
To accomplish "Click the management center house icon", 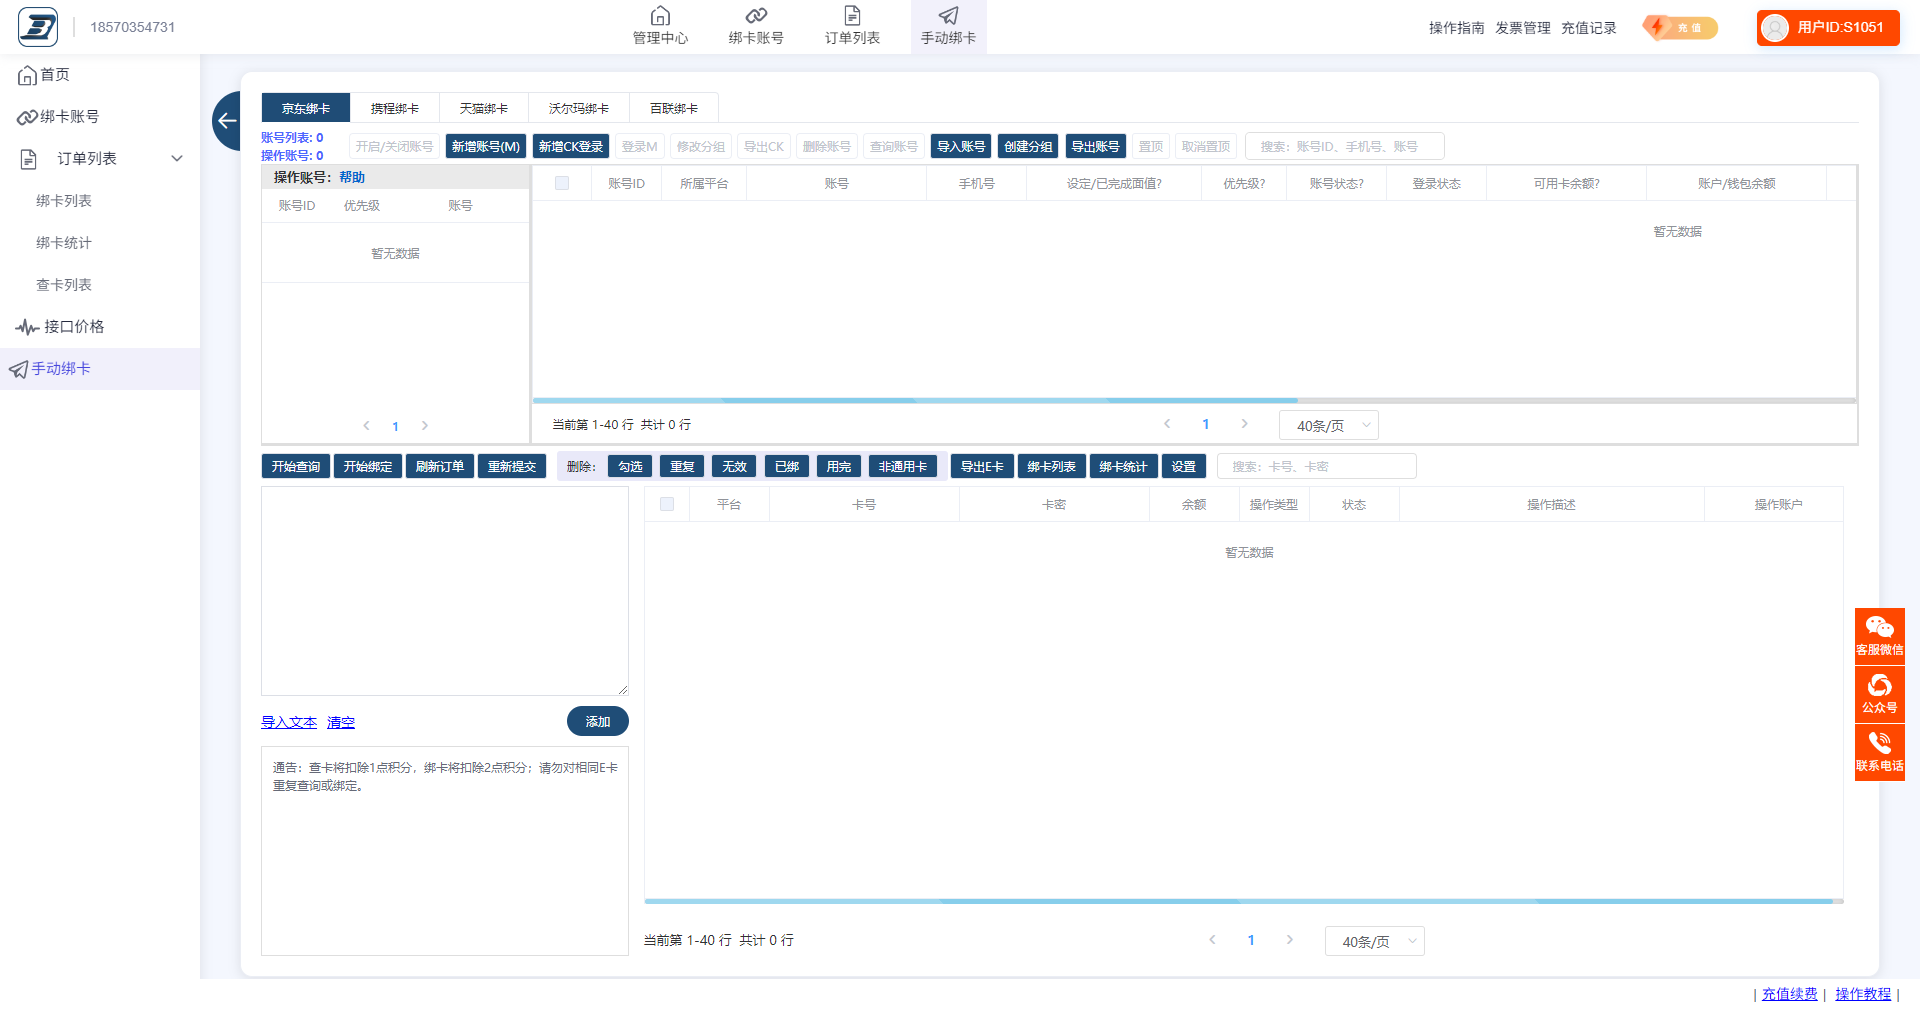I will (x=660, y=16).
